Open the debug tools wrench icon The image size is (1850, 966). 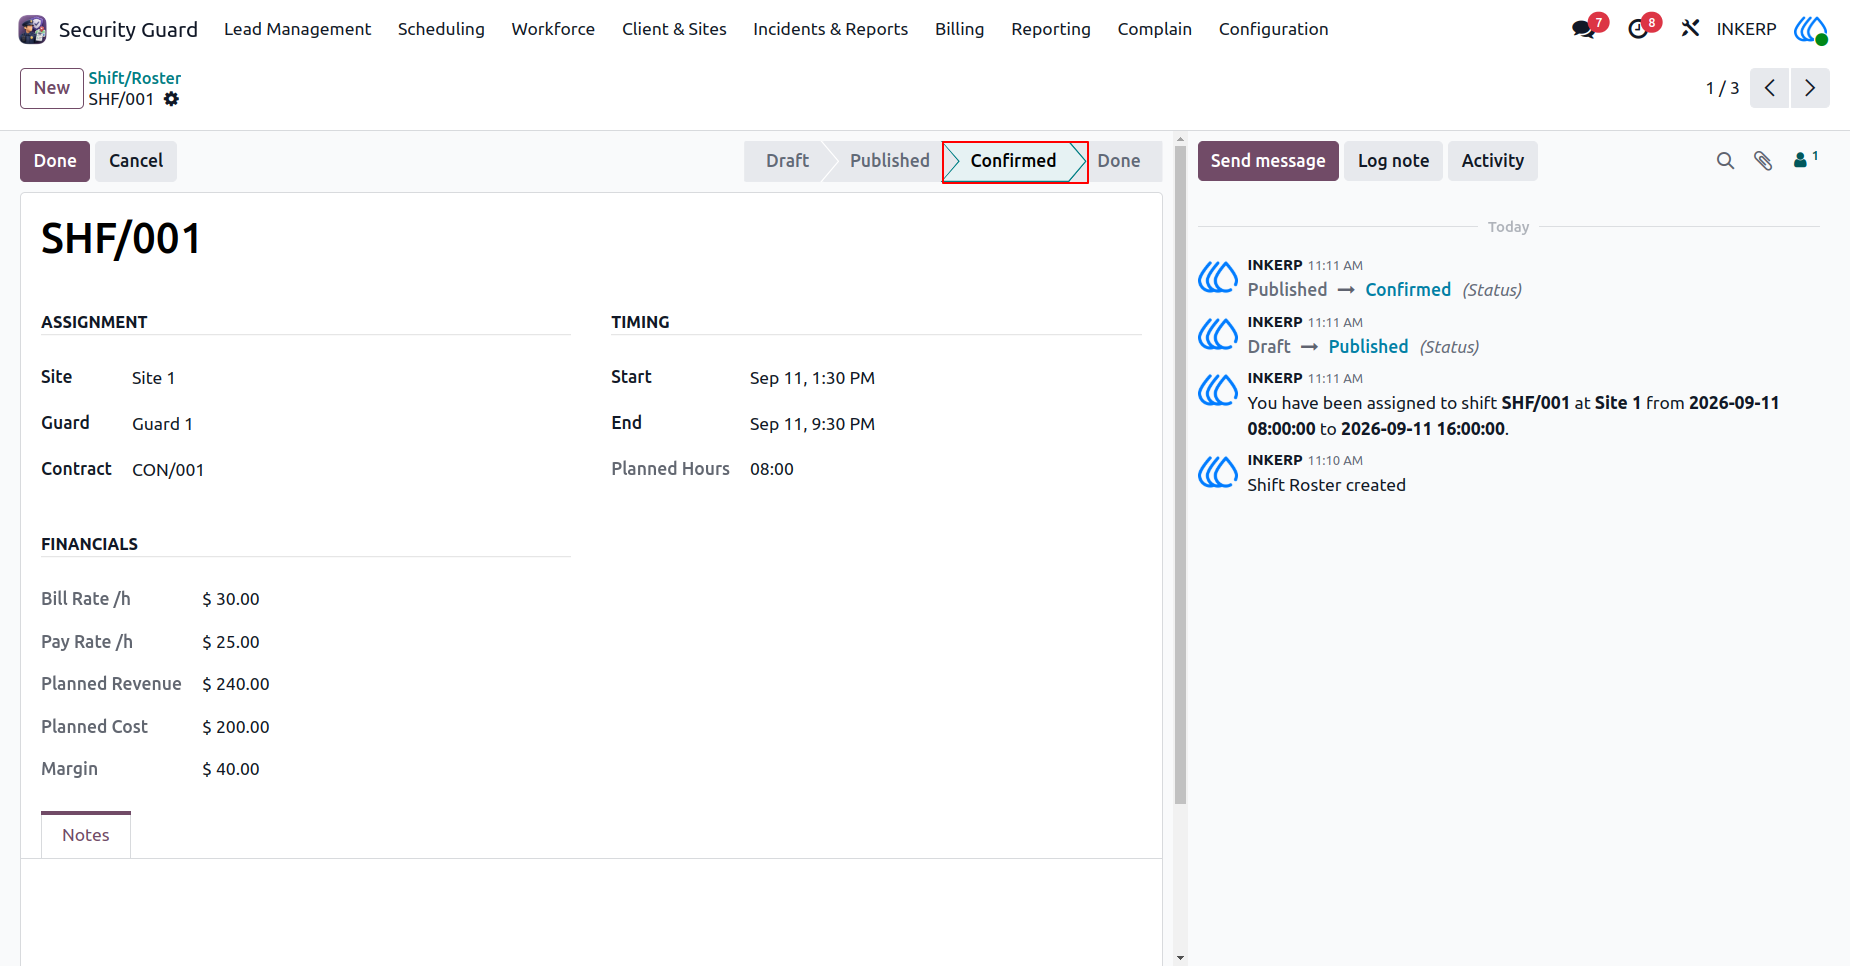(x=1690, y=28)
